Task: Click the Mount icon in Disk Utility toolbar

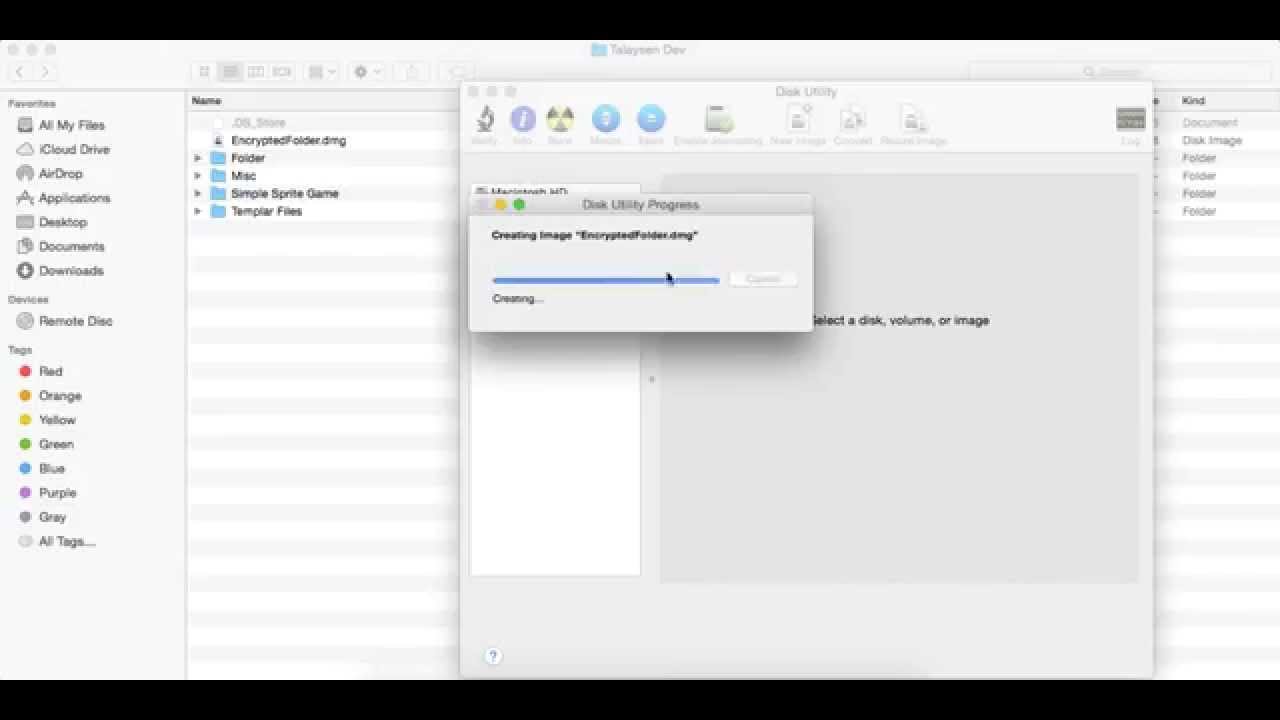Action: 605,119
